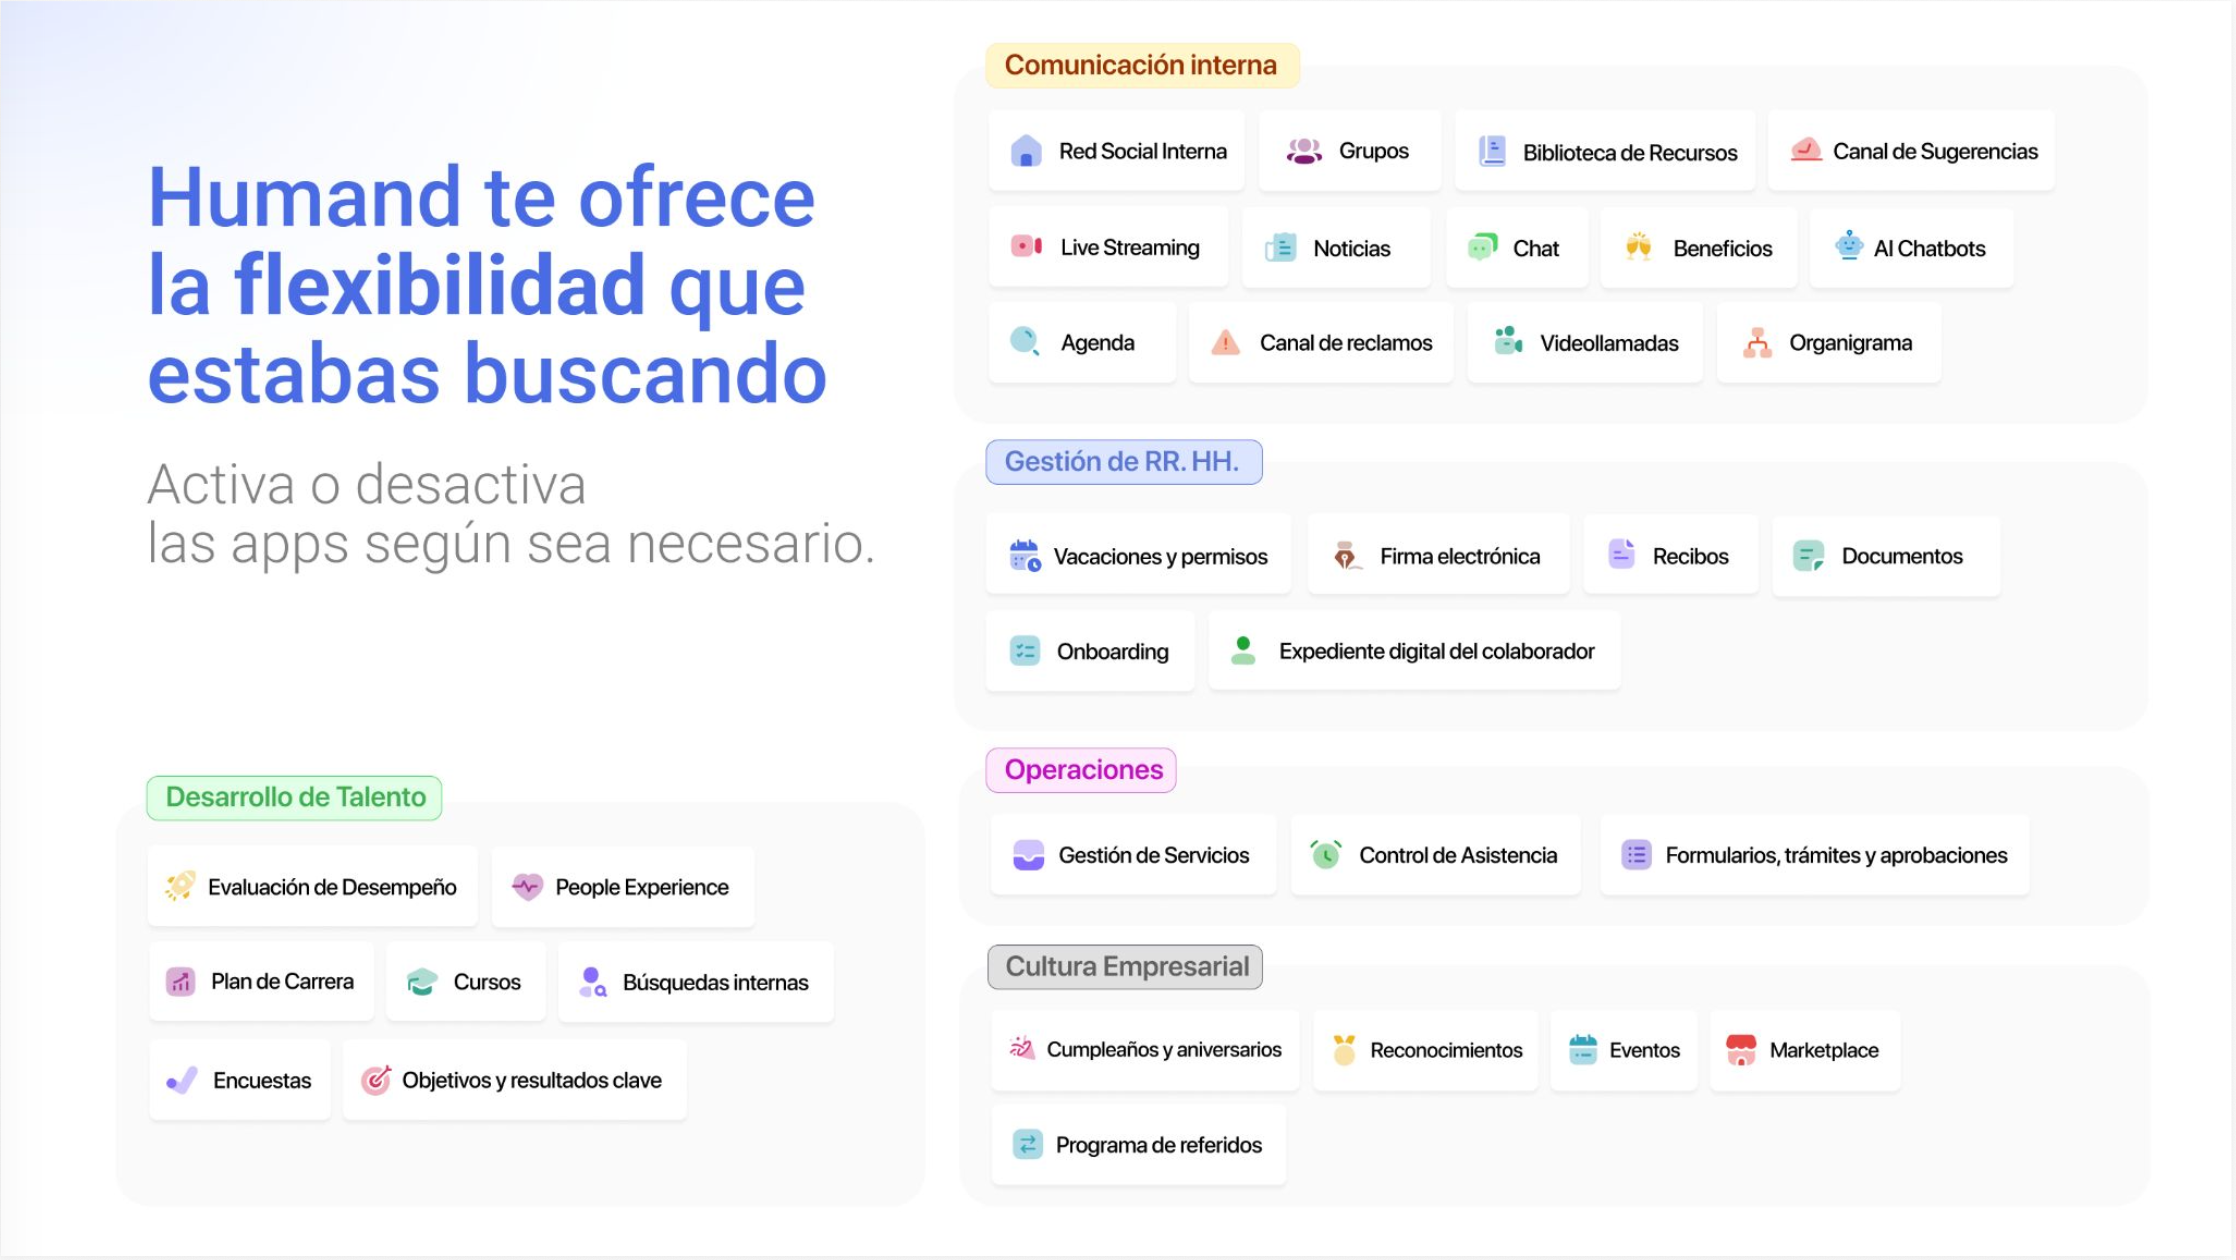Open the Canal de Sugerencias text label

pyautogui.click(x=1935, y=152)
